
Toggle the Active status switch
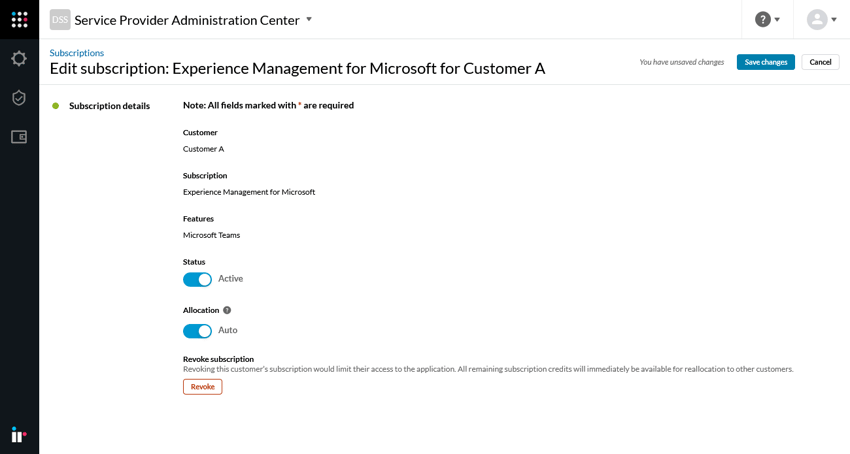(x=197, y=280)
